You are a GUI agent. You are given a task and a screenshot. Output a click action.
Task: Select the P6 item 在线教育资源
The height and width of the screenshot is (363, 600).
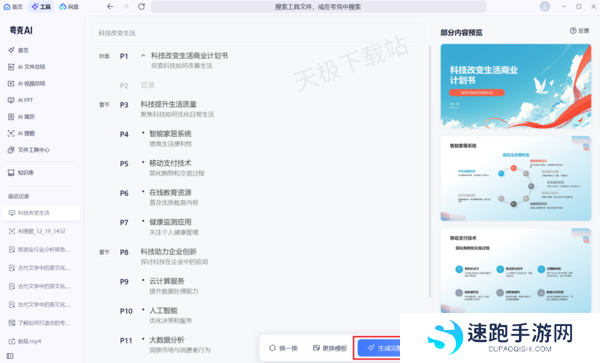click(x=170, y=193)
